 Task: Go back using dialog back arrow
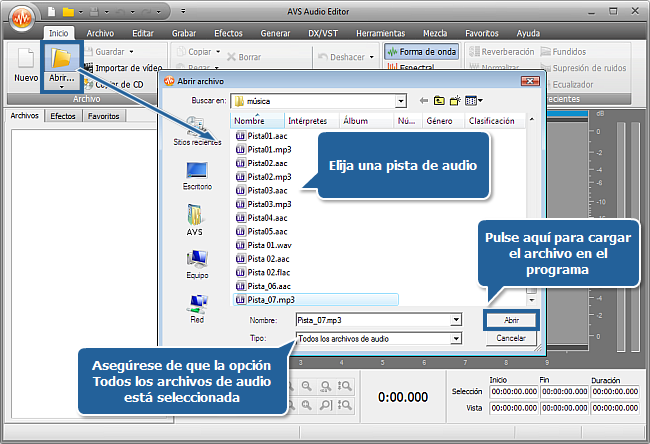pyautogui.click(x=423, y=101)
